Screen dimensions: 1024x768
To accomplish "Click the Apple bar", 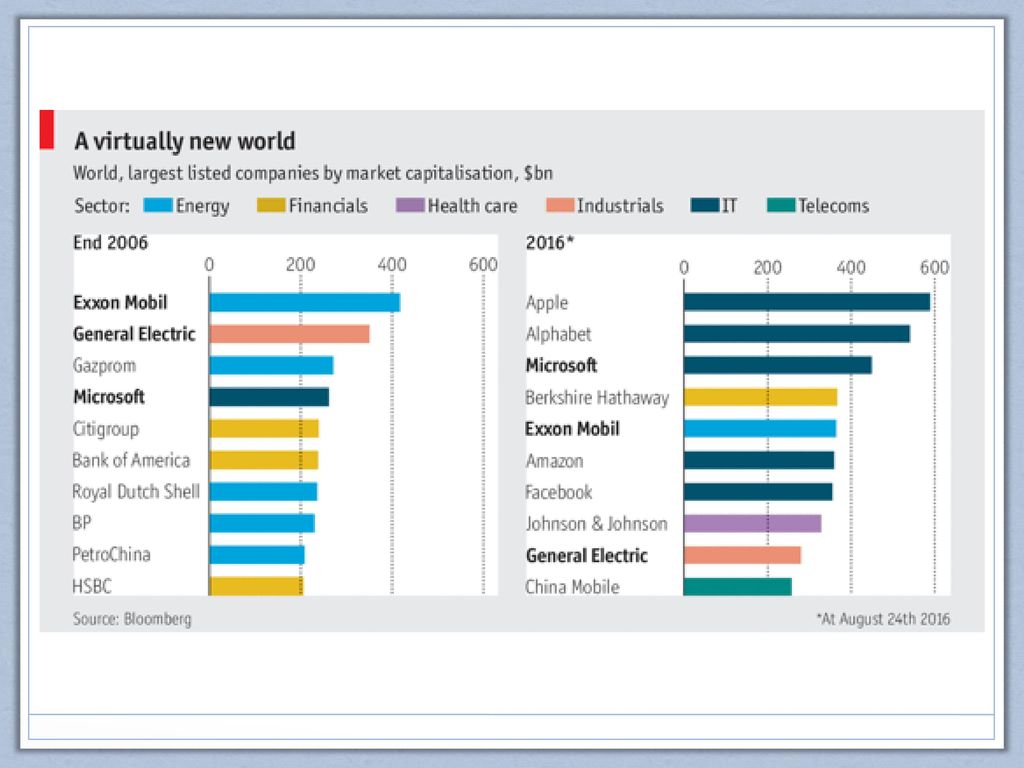I will pos(807,302).
